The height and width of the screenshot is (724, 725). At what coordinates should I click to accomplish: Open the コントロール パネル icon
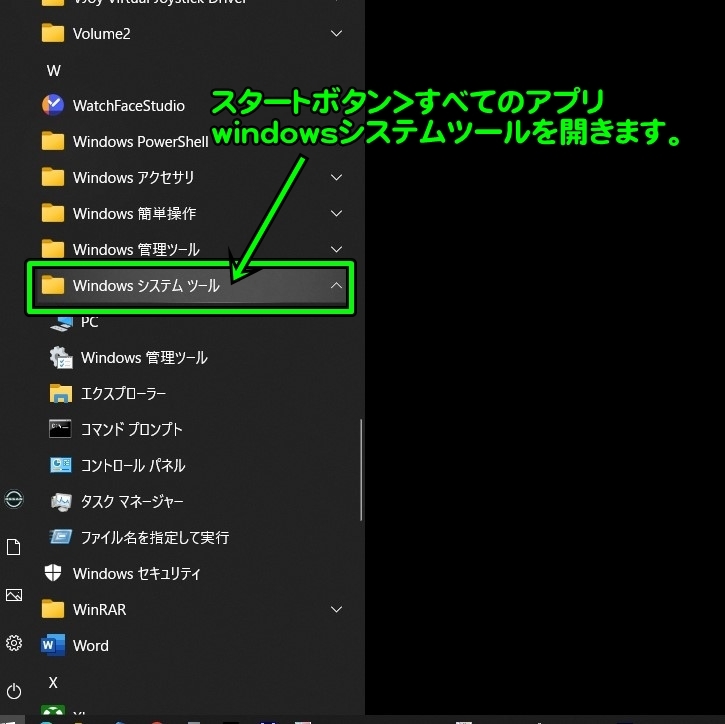click(x=61, y=465)
